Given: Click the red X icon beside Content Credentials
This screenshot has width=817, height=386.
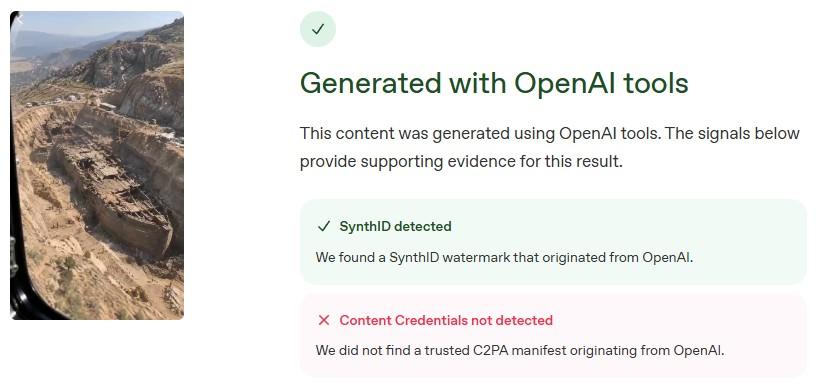Looking at the screenshot, I should (324, 320).
